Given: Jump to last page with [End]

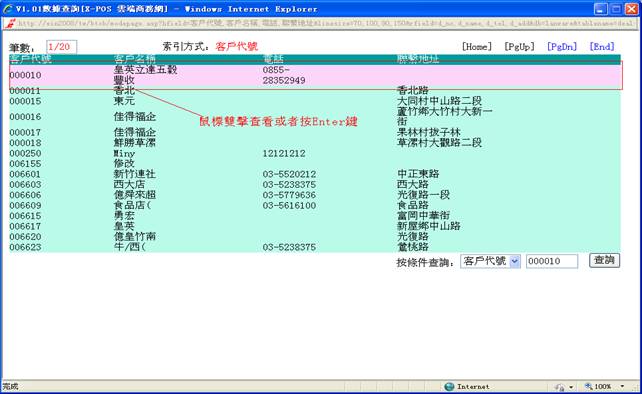Looking at the screenshot, I should pos(602,47).
